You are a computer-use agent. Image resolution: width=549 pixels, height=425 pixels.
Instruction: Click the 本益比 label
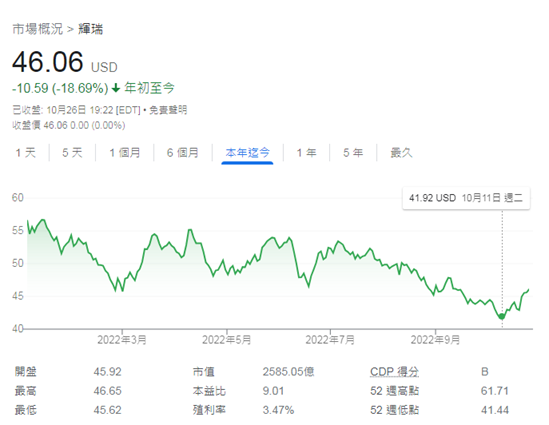tap(209, 391)
